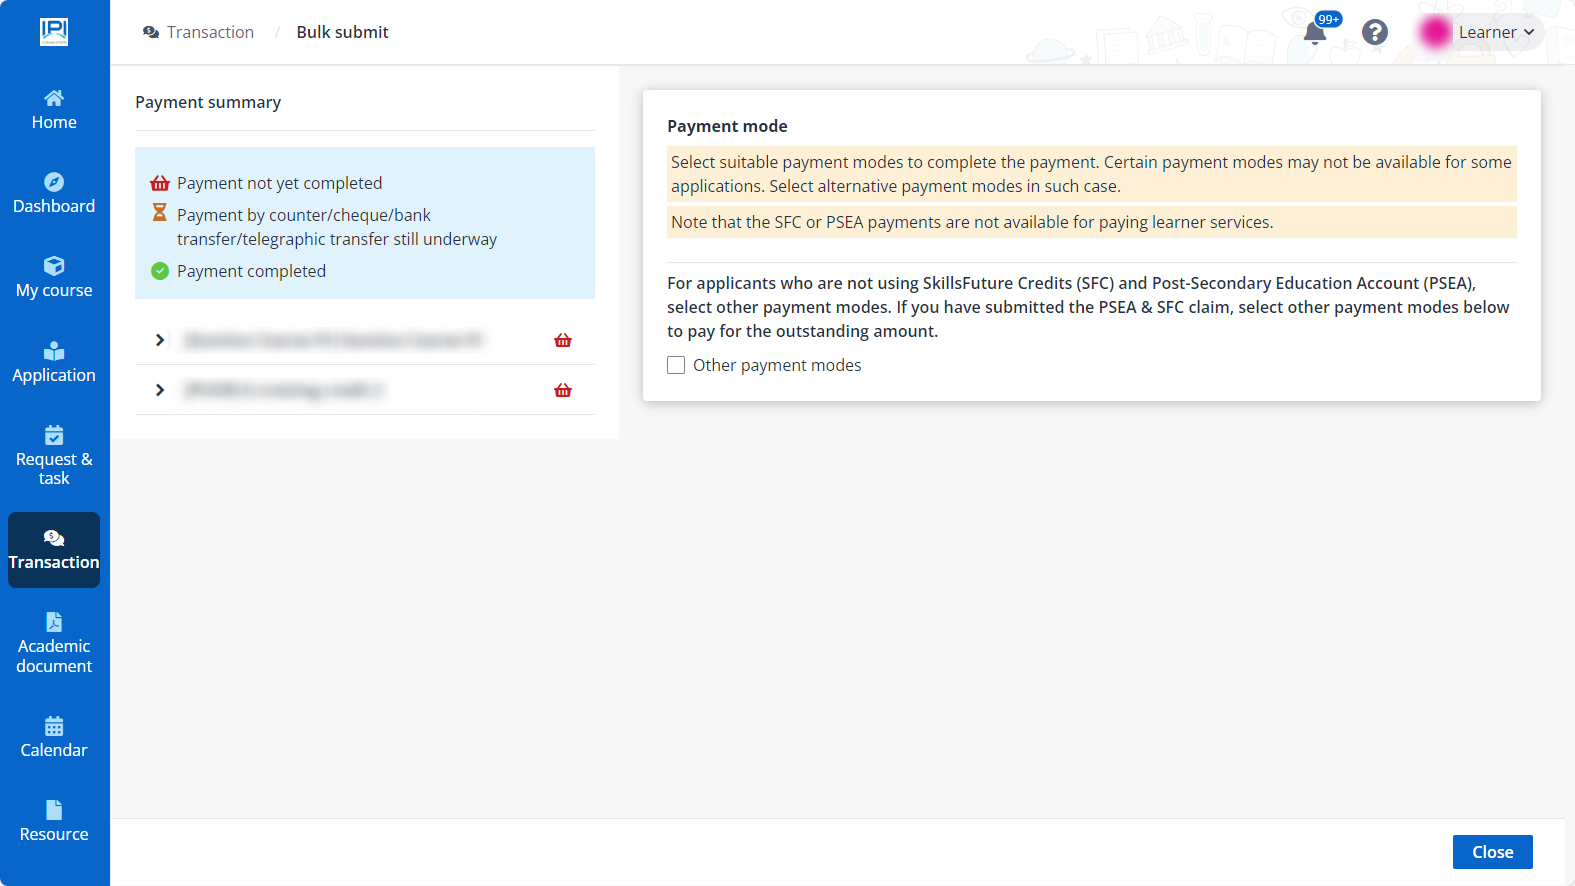Go to Home in sidebar

54,110
